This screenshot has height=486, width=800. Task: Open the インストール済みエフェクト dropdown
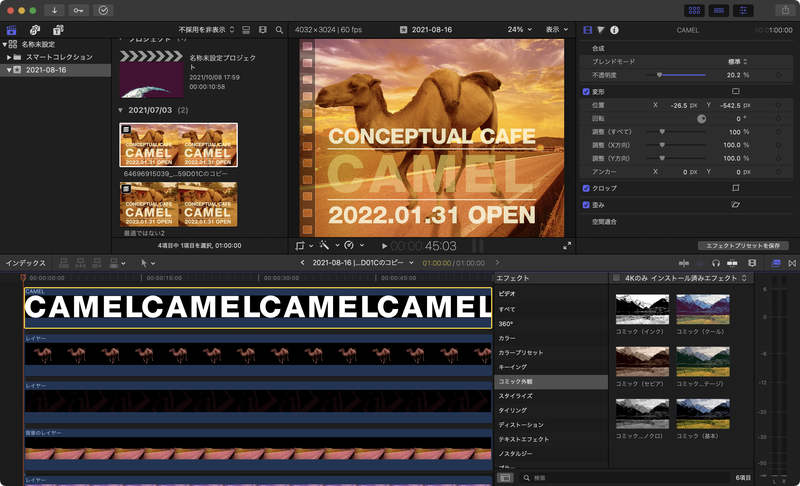(x=698, y=278)
